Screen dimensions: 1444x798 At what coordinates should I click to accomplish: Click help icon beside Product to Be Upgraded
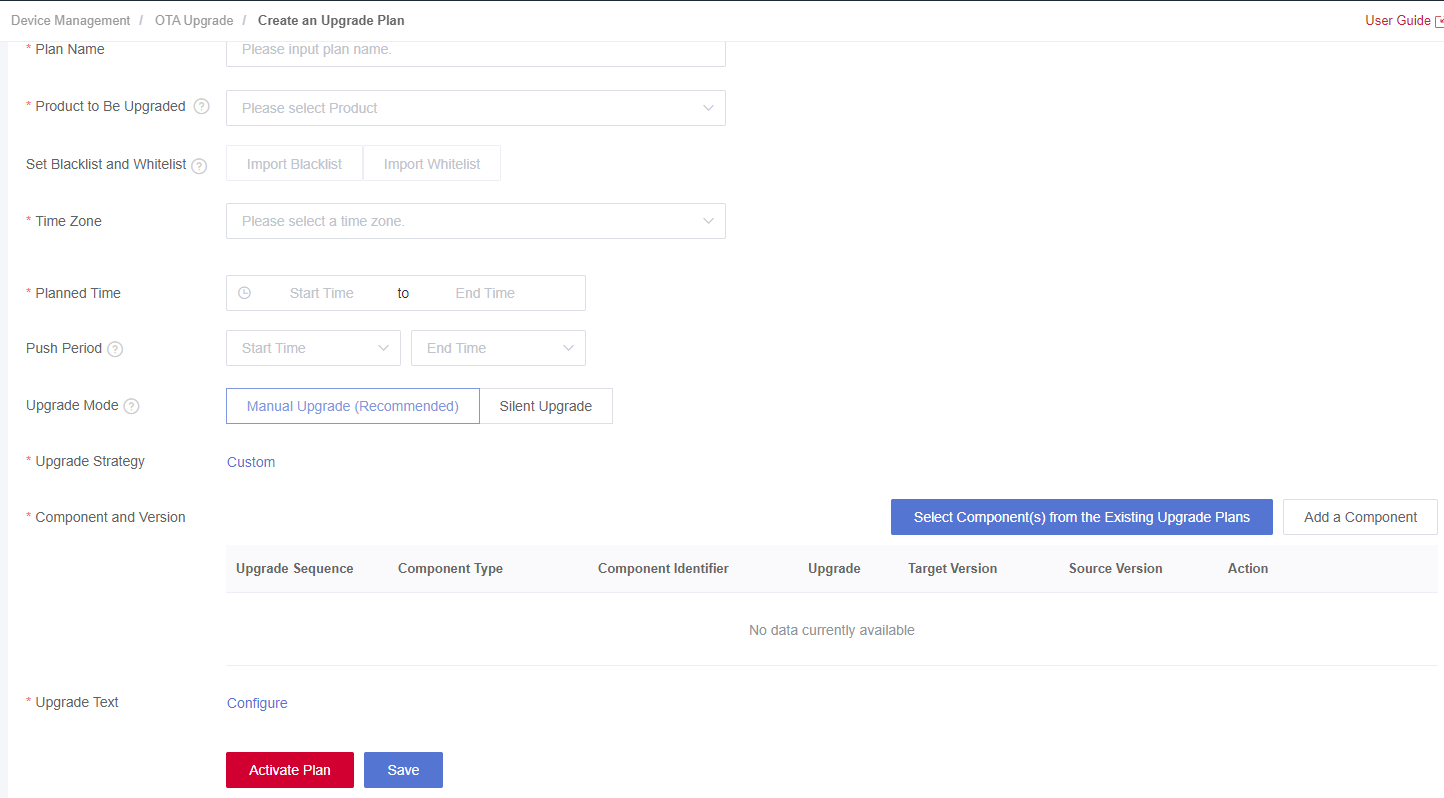point(202,107)
